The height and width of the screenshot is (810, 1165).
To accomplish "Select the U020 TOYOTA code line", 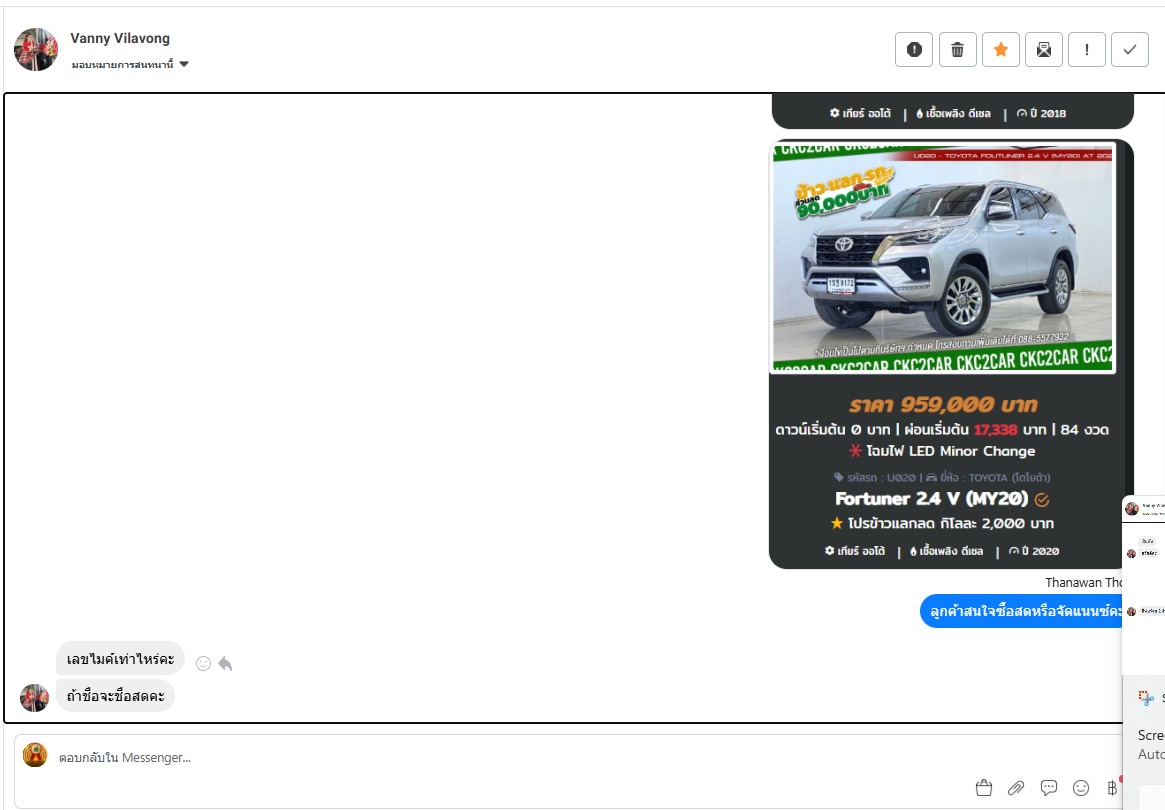I will (x=942, y=478).
